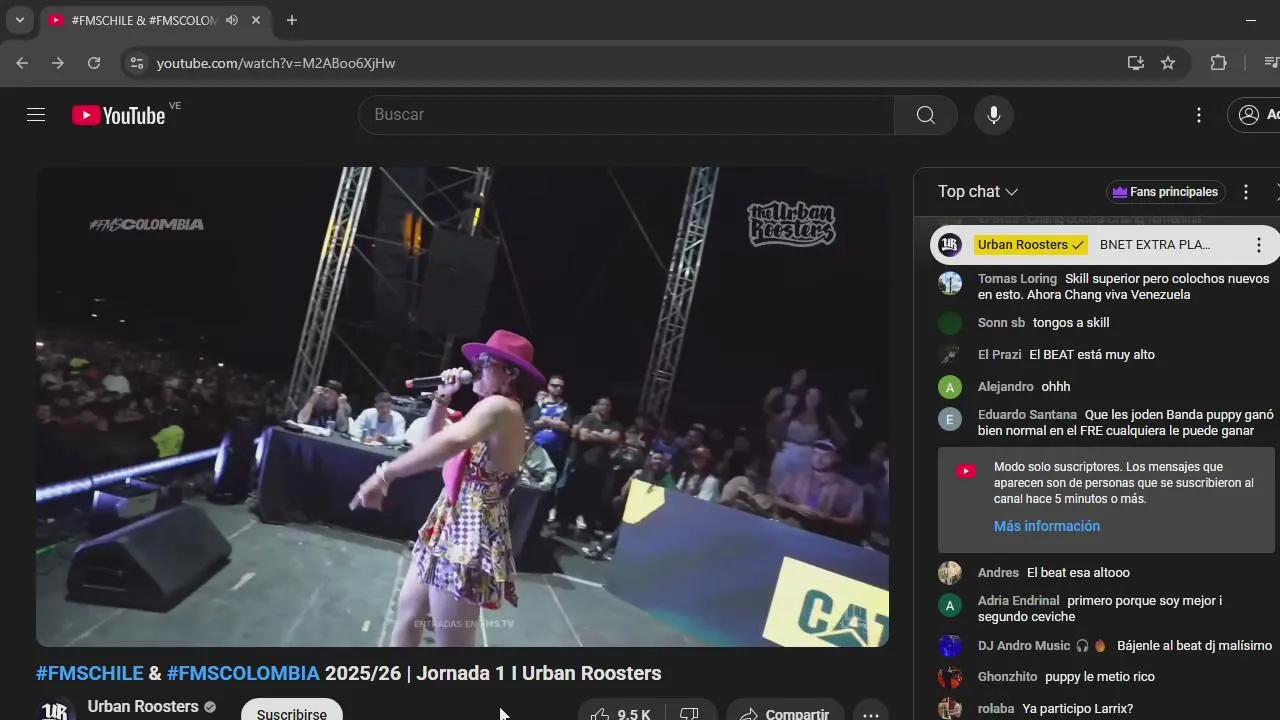Focus the Buscar search field
The height and width of the screenshot is (720, 1280).
pos(626,115)
